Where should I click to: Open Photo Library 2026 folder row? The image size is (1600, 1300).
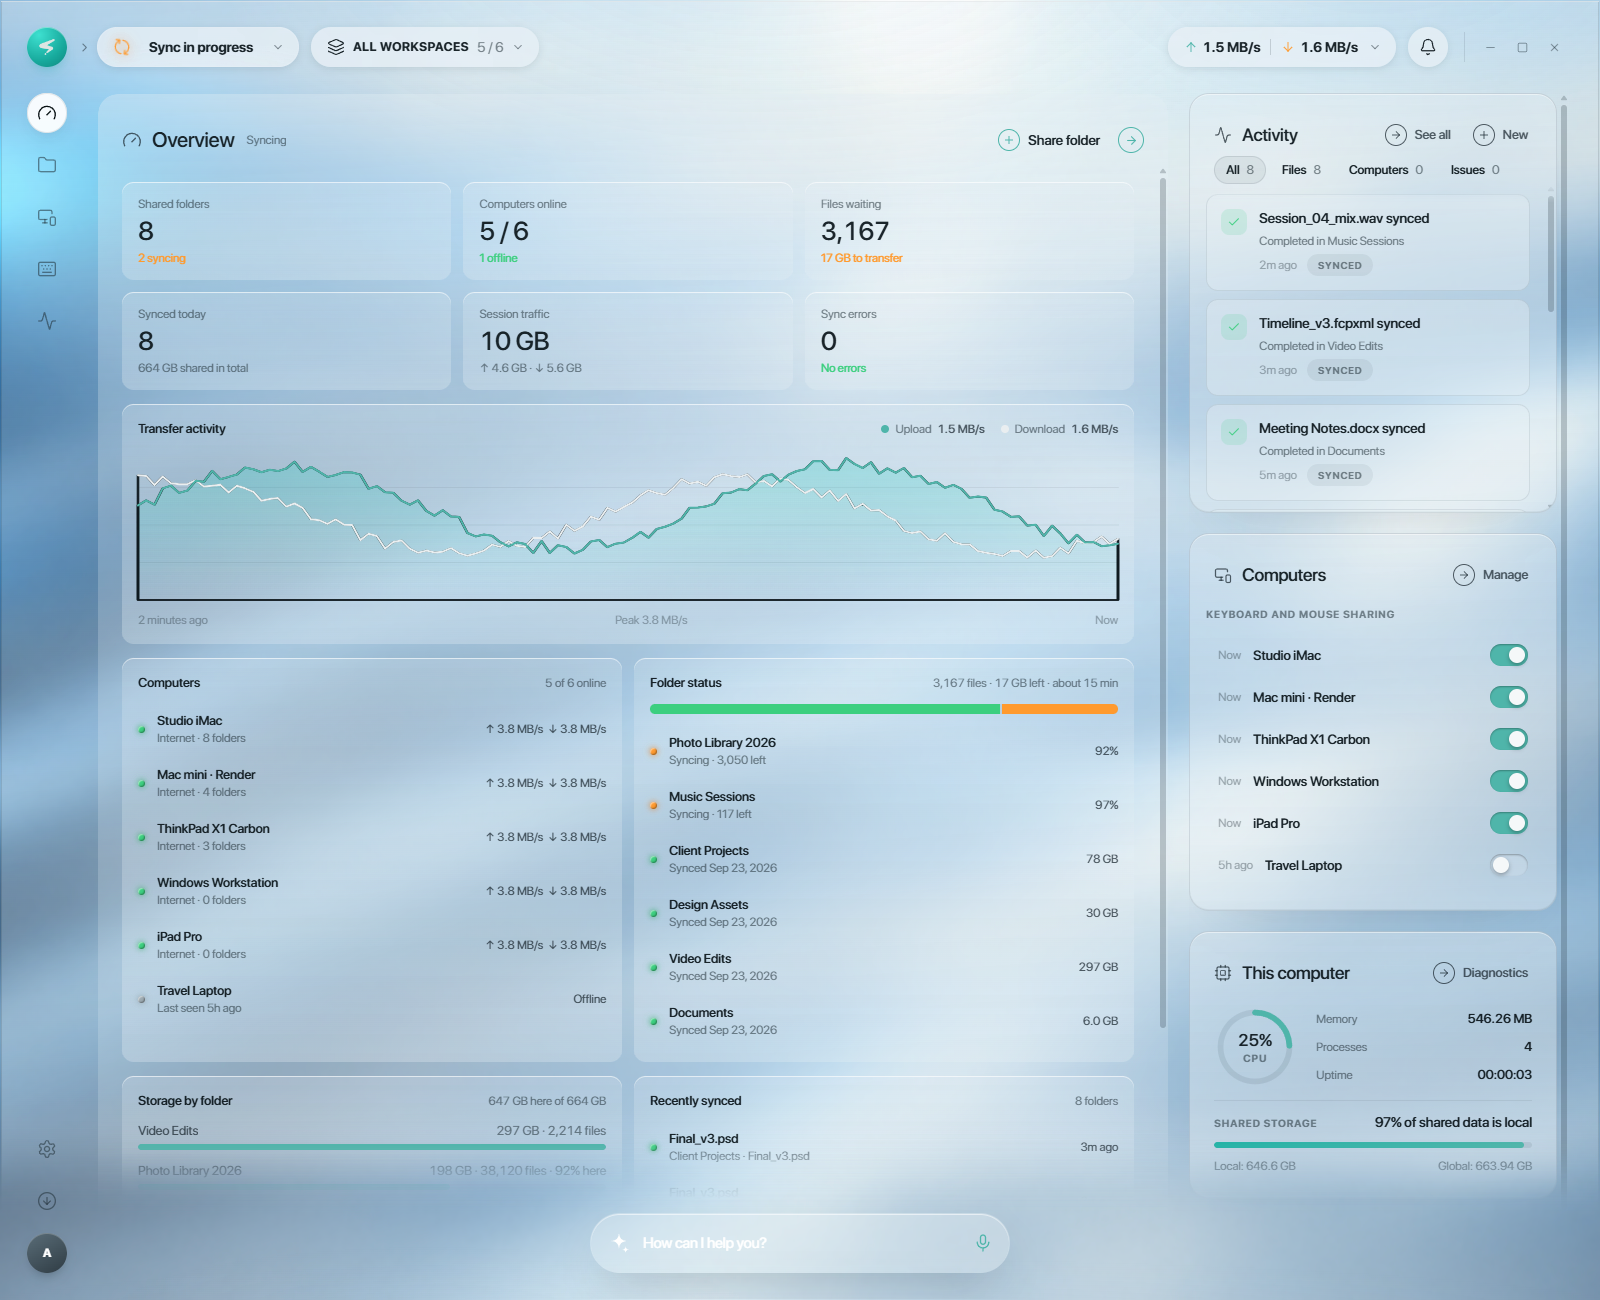(884, 751)
